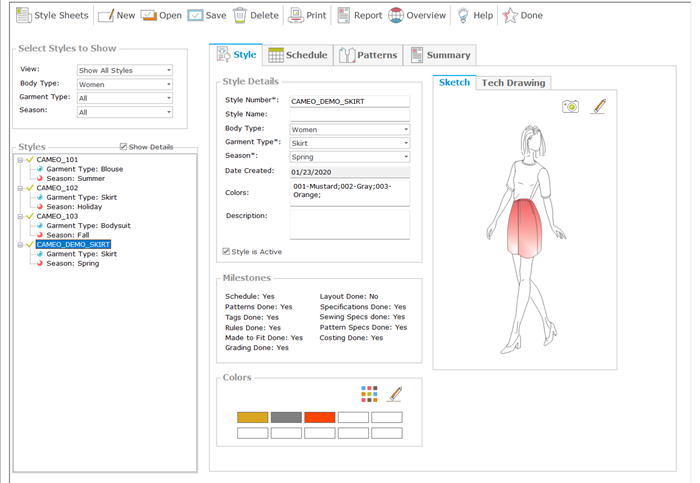This screenshot has width=700, height=483.
Task: Select the orange color swatch
Action: (320, 417)
